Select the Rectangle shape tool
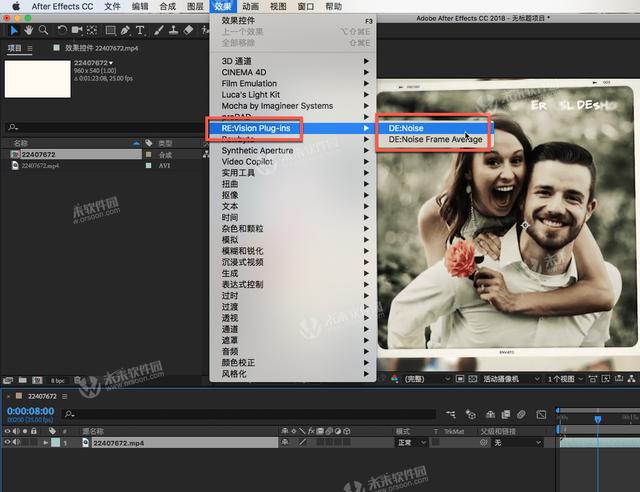The height and width of the screenshot is (492, 640). click(x=110, y=30)
